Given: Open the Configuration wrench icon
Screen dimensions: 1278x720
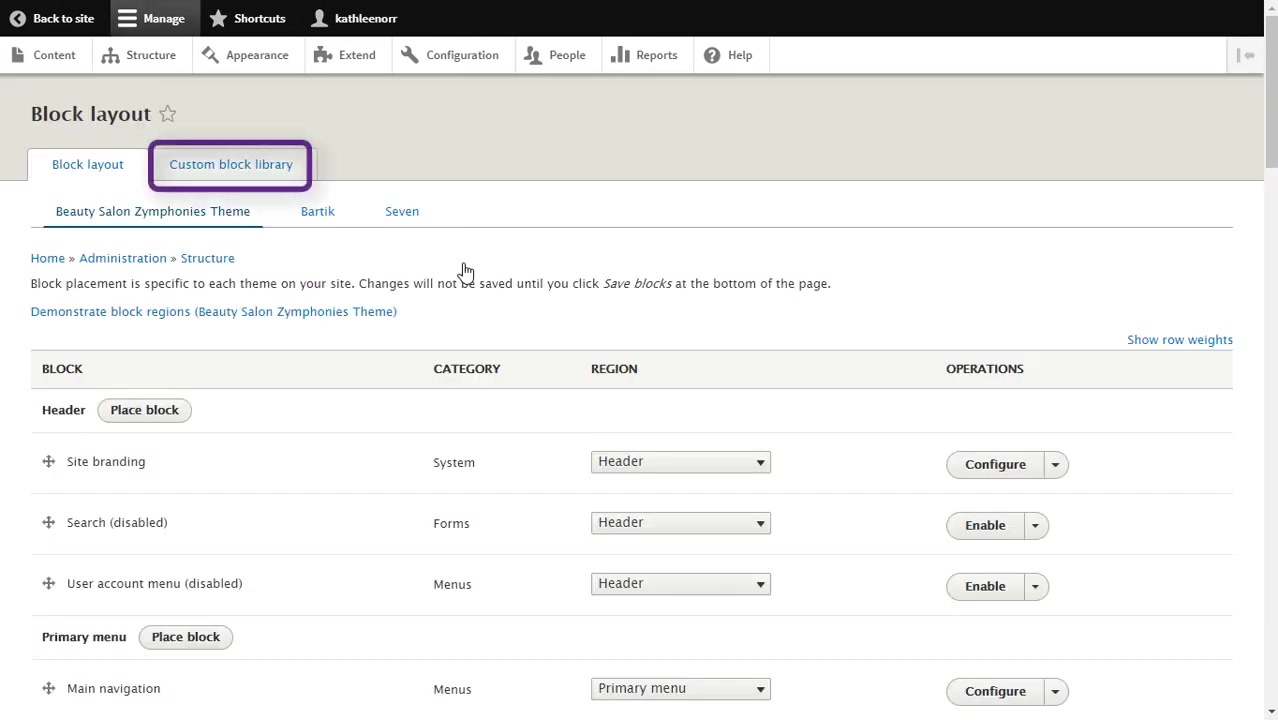Looking at the screenshot, I should coord(409,55).
